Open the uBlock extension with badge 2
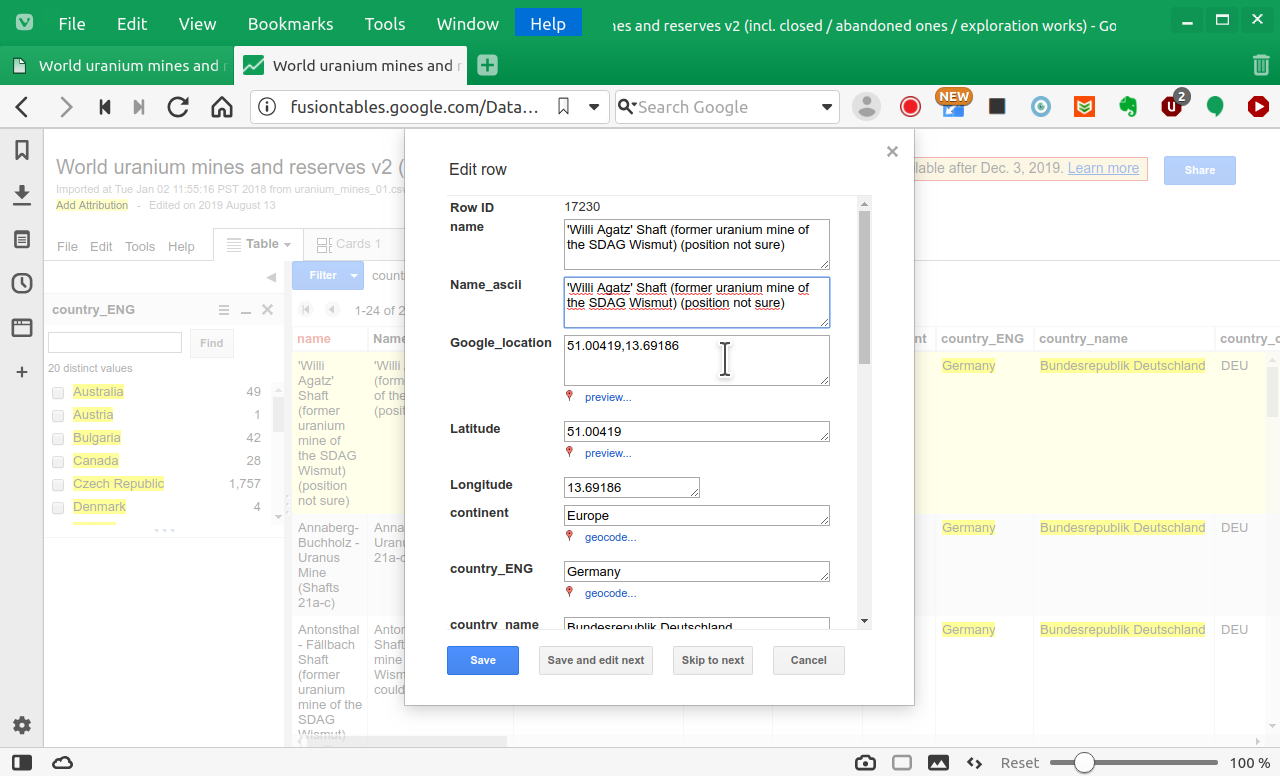Image resolution: width=1280 pixels, height=776 pixels. pos(1173,105)
